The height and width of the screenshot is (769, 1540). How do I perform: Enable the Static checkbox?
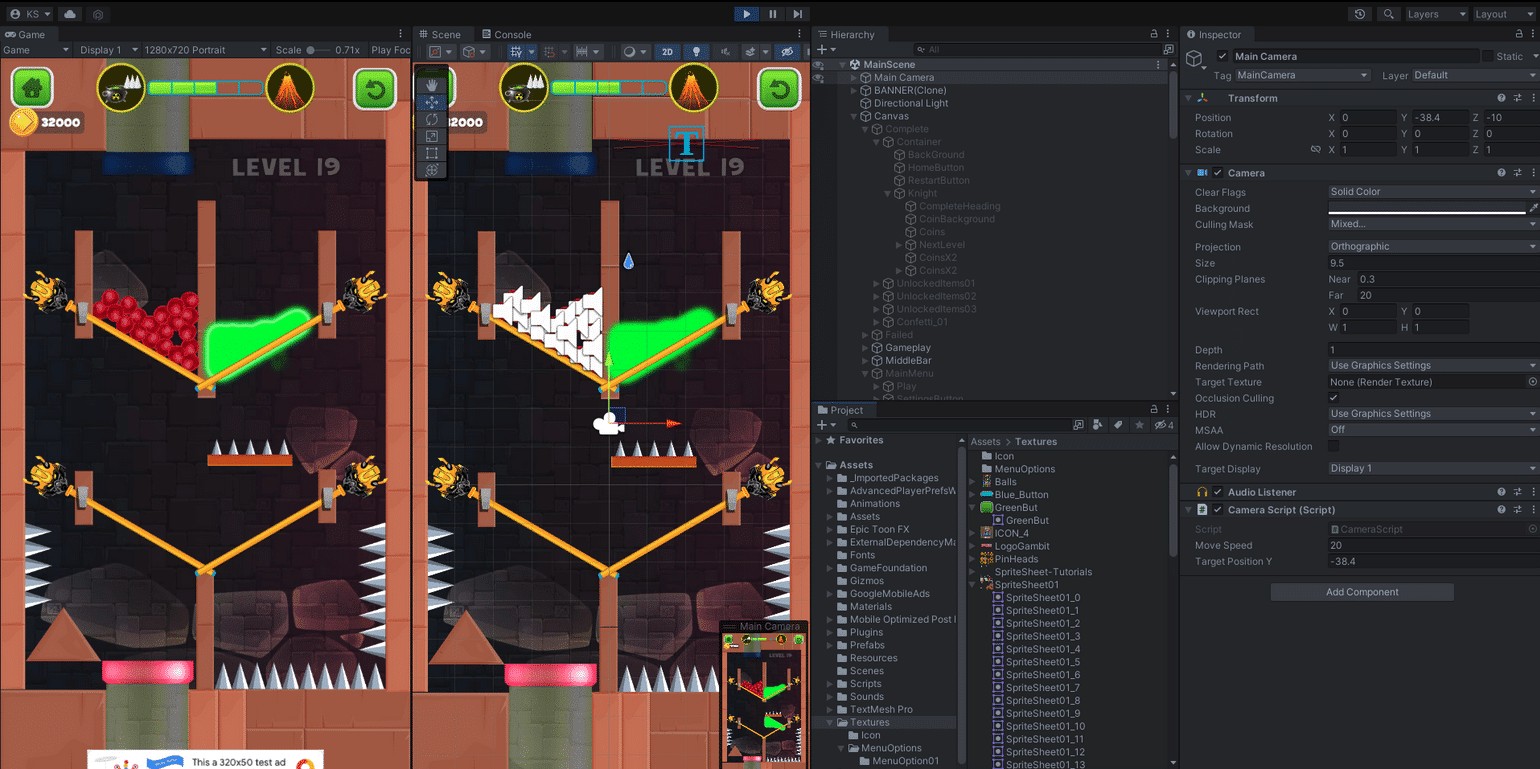[x=1488, y=57]
